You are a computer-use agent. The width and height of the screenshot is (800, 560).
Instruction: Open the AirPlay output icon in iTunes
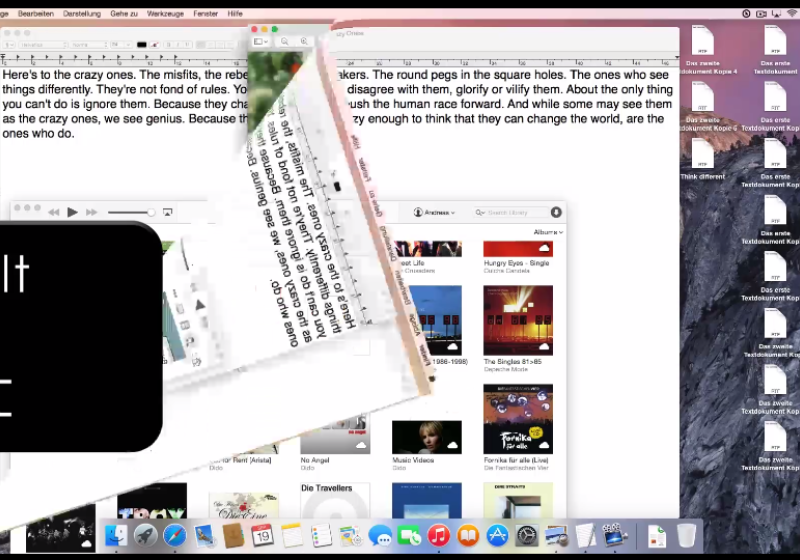(x=168, y=212)
